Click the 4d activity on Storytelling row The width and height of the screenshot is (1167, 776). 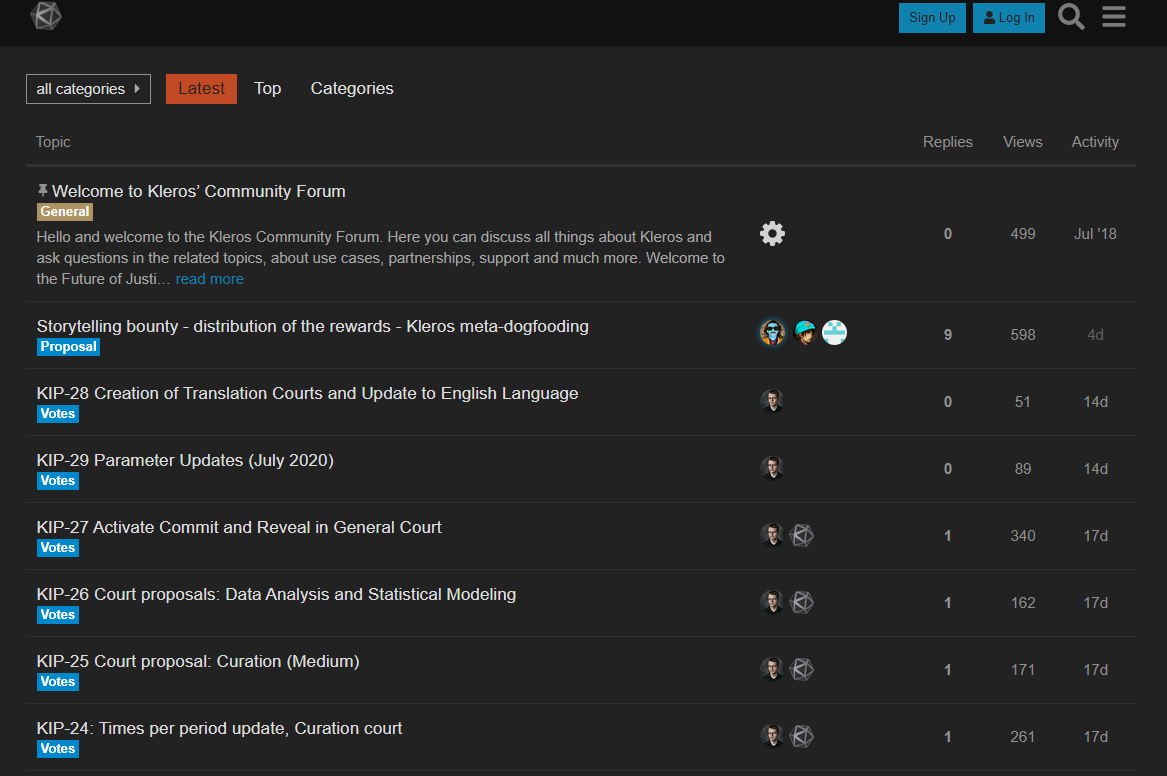click(1095, 335)
